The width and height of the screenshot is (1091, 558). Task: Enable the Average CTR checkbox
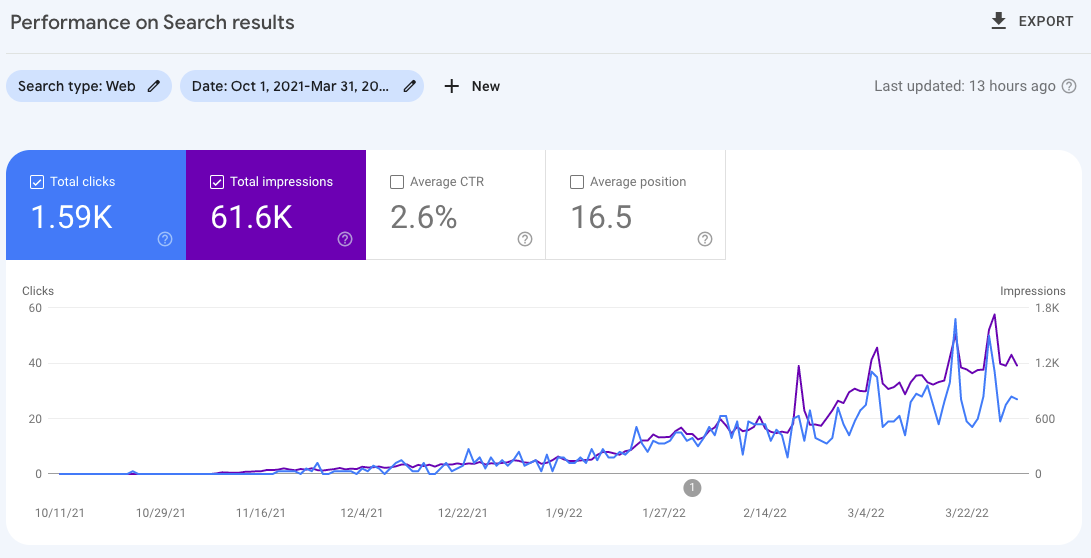coord(397,182)
